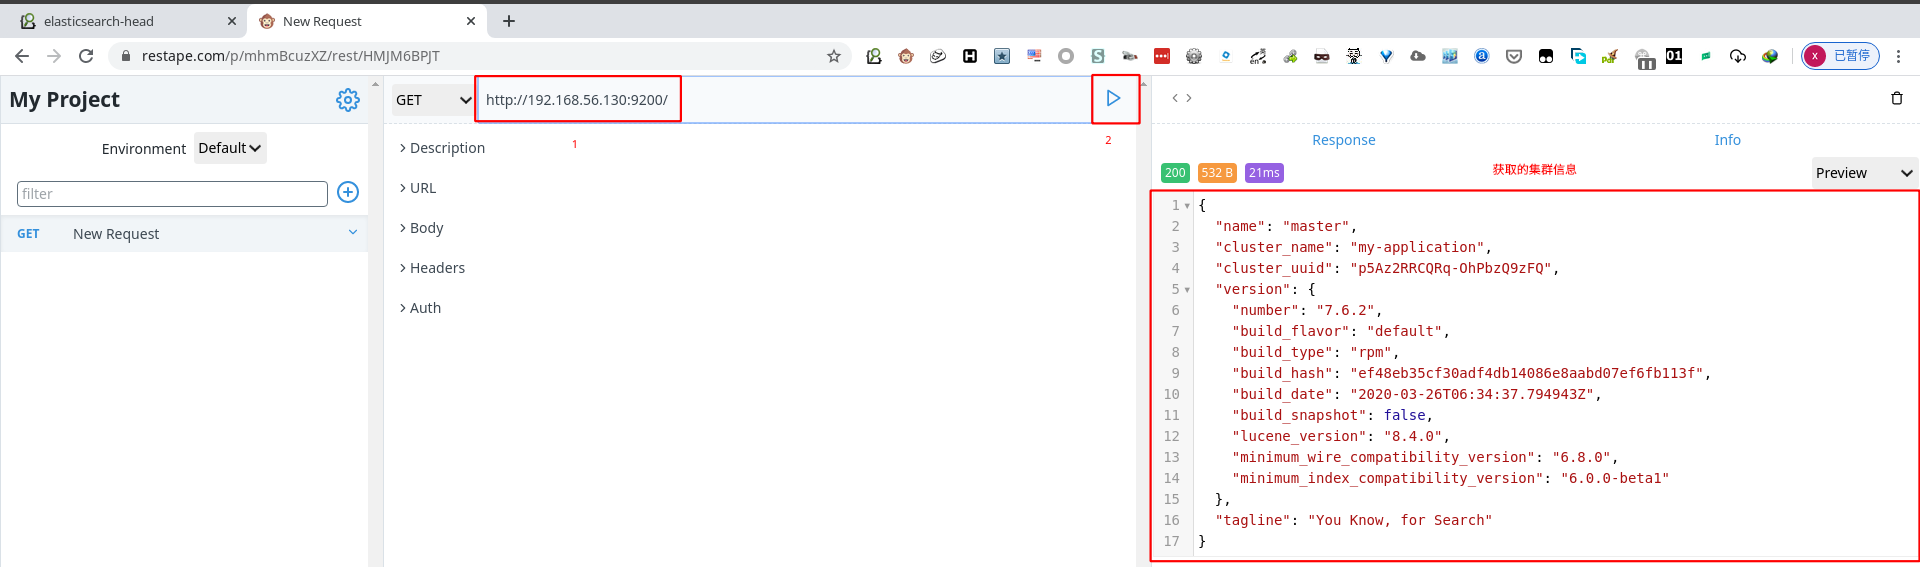Click the browser address bar
1920x567 pixels.
(480, 56)
